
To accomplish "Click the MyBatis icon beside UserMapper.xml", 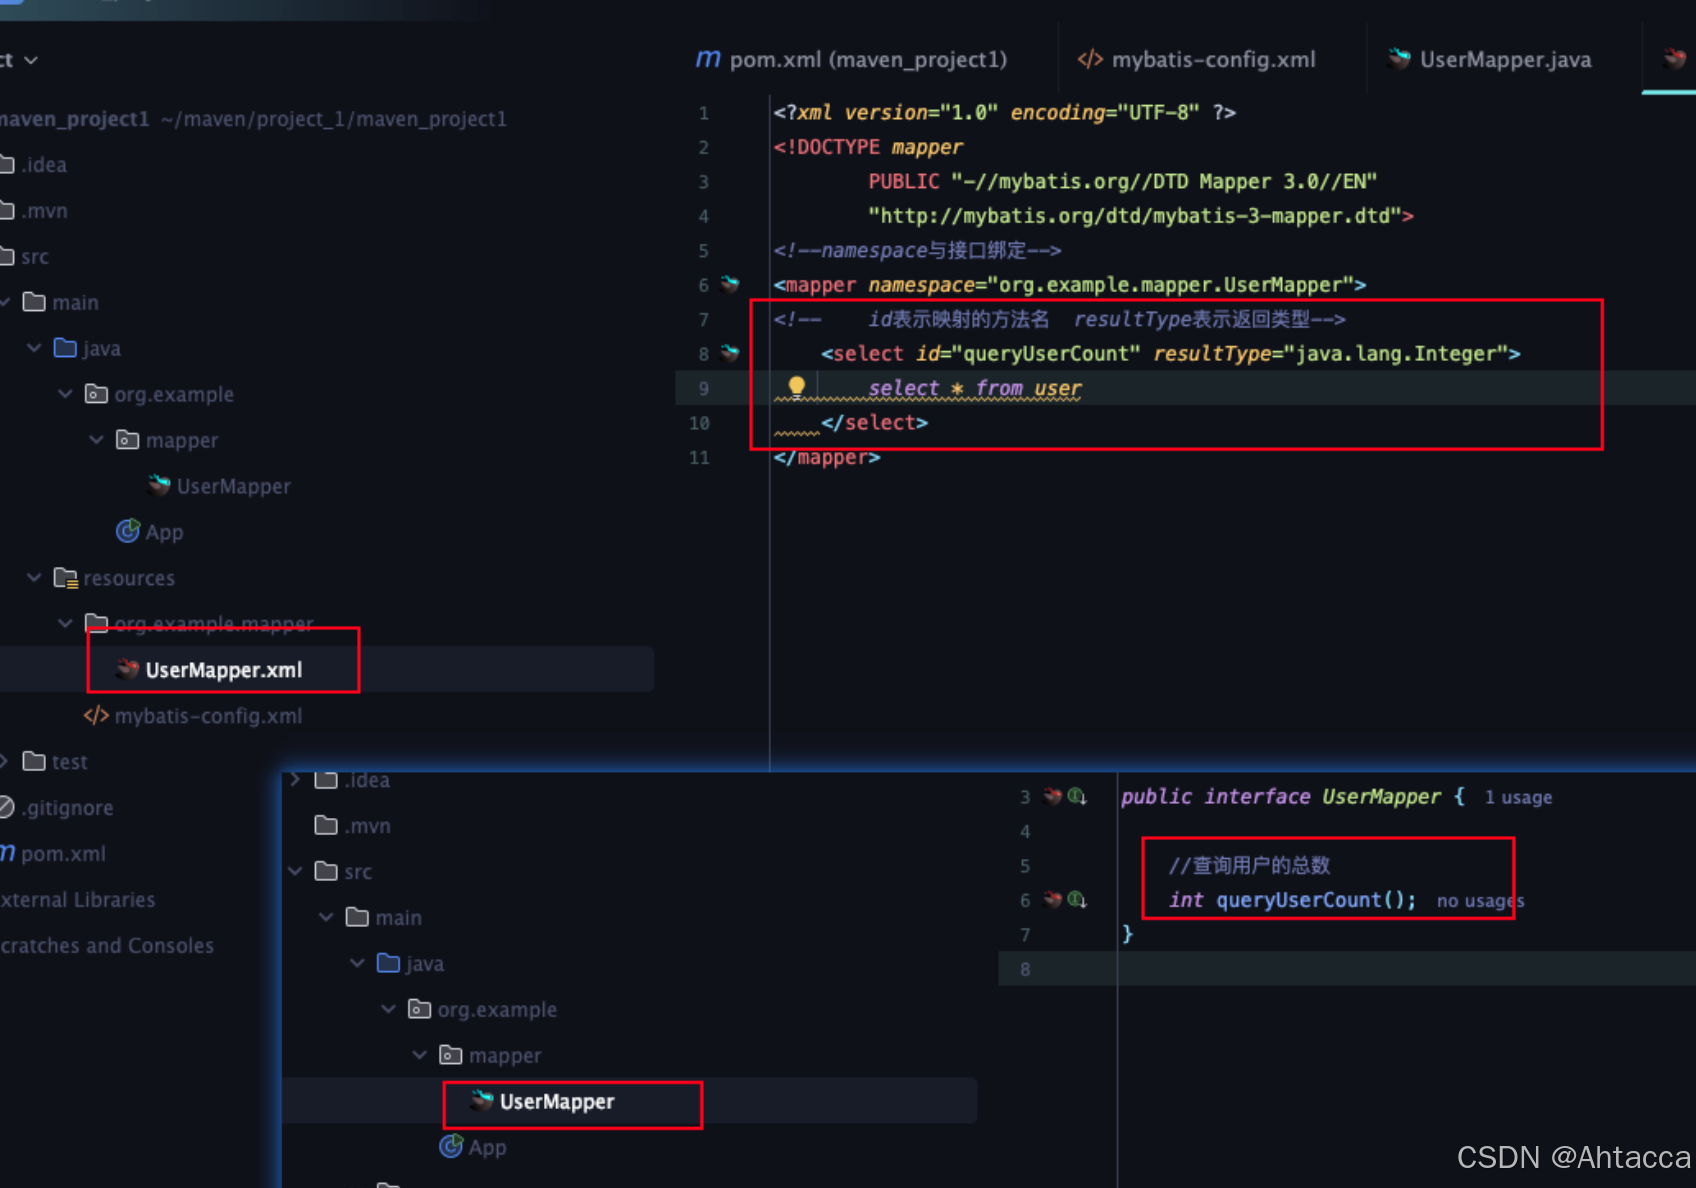I will point(127,669).
